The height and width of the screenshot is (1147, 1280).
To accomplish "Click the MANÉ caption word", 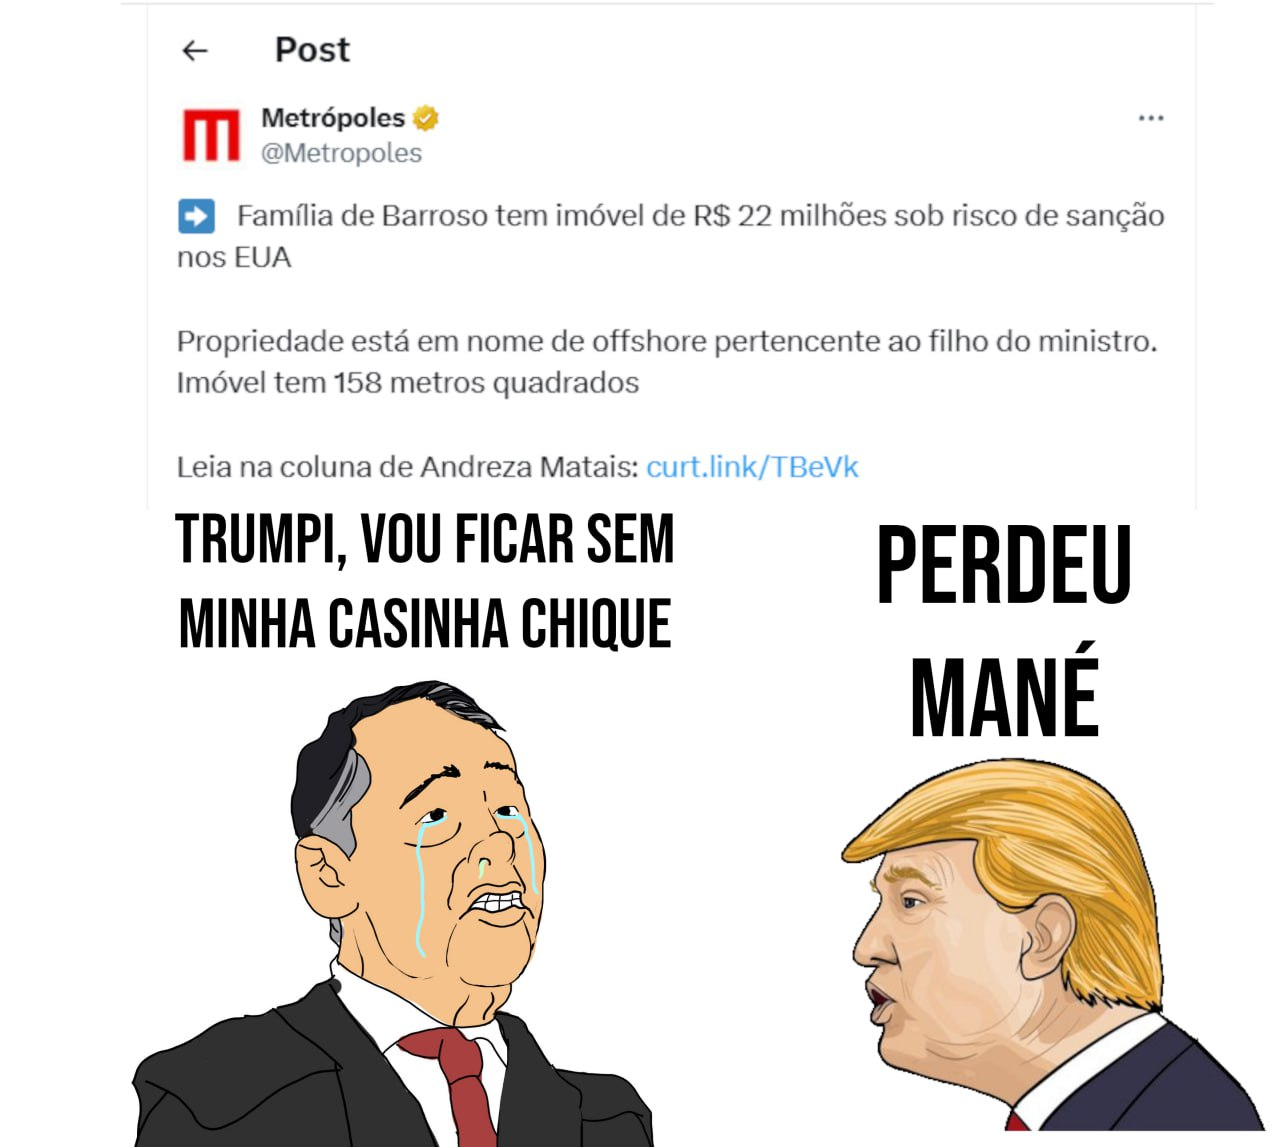I will tap(1004, 697).
